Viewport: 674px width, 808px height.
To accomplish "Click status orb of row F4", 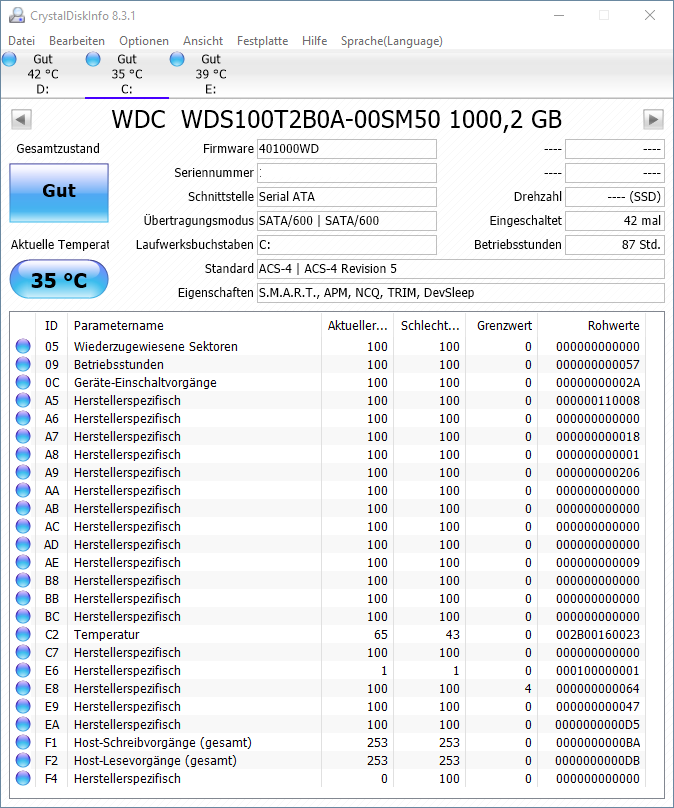I will 23,778.
